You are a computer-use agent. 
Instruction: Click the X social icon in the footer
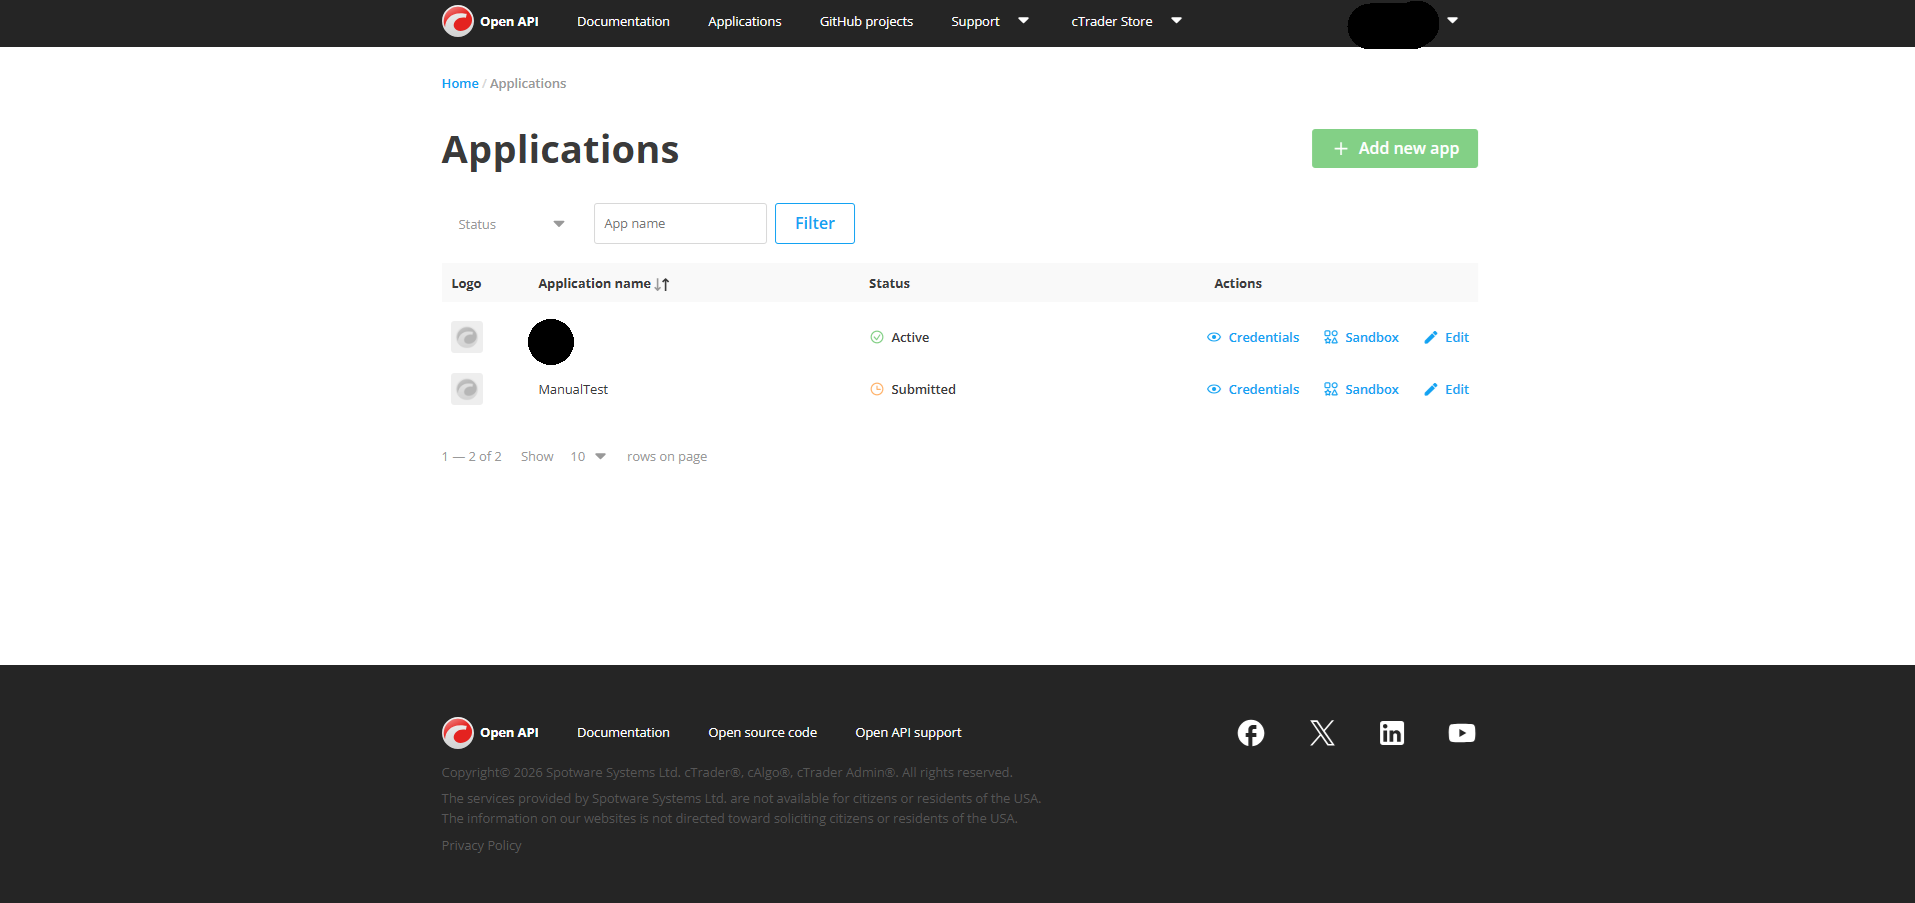coord(1321,733)
